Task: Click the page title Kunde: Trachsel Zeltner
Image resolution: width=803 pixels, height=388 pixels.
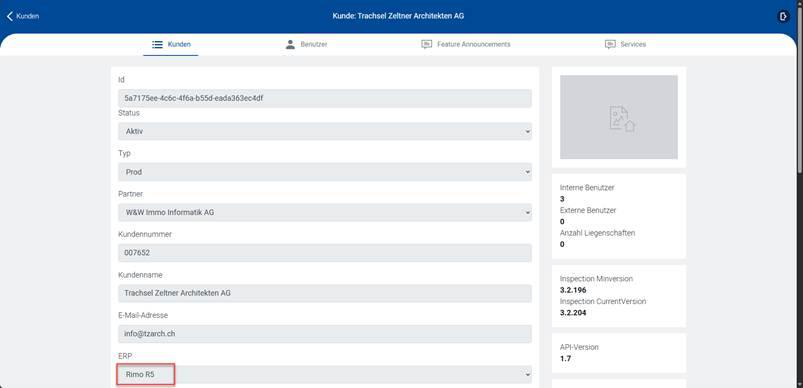Action: coord(398,16)
